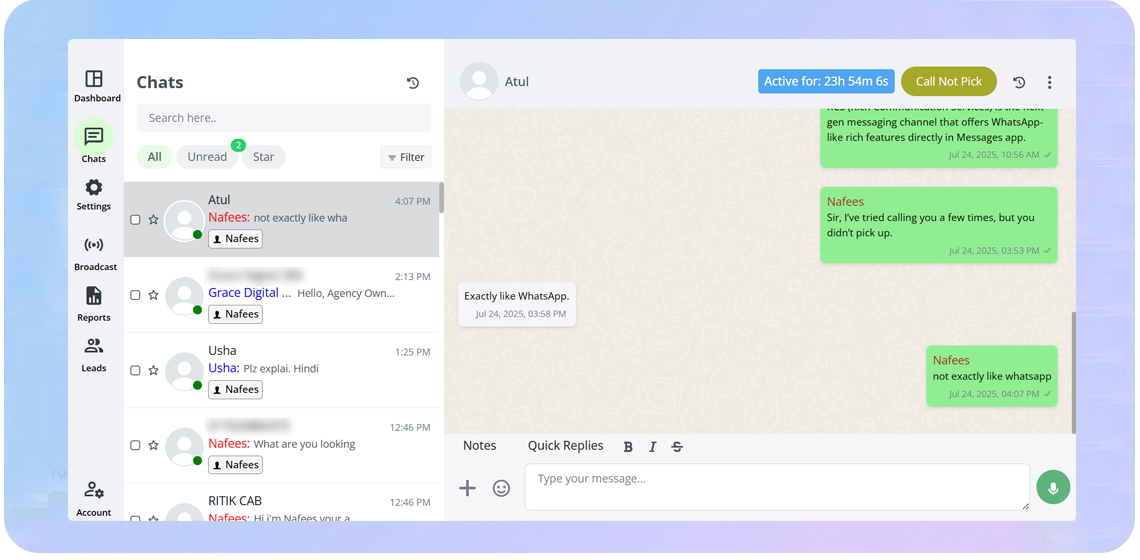Click the 'Plz explai. Hindi' preview text

(281, 369)
